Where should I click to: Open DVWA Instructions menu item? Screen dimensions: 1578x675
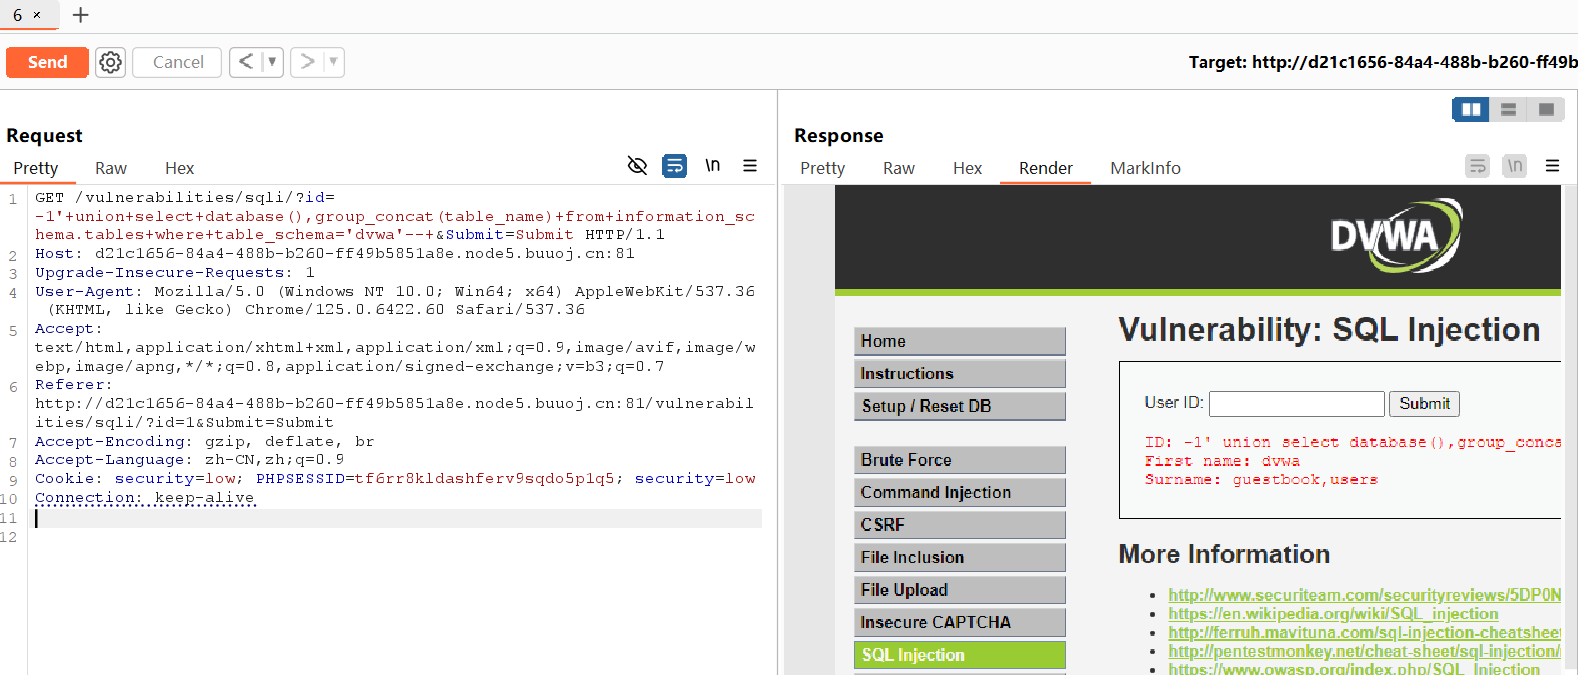tap(960, 374)
